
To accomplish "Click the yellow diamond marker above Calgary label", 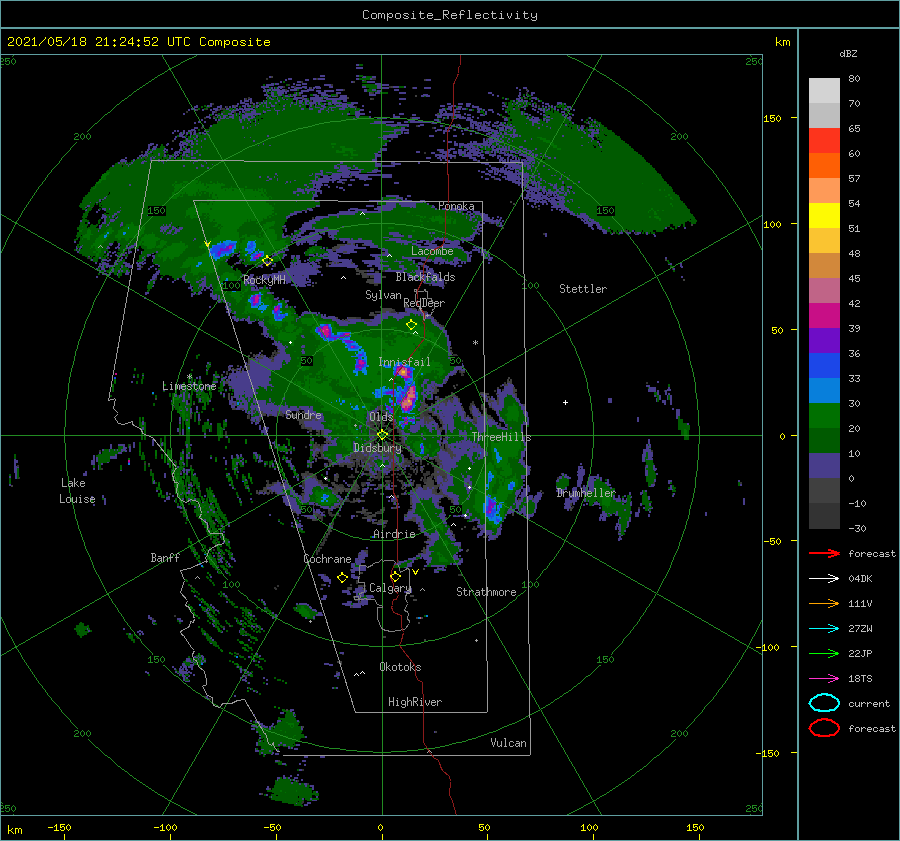I will [395, 576].
